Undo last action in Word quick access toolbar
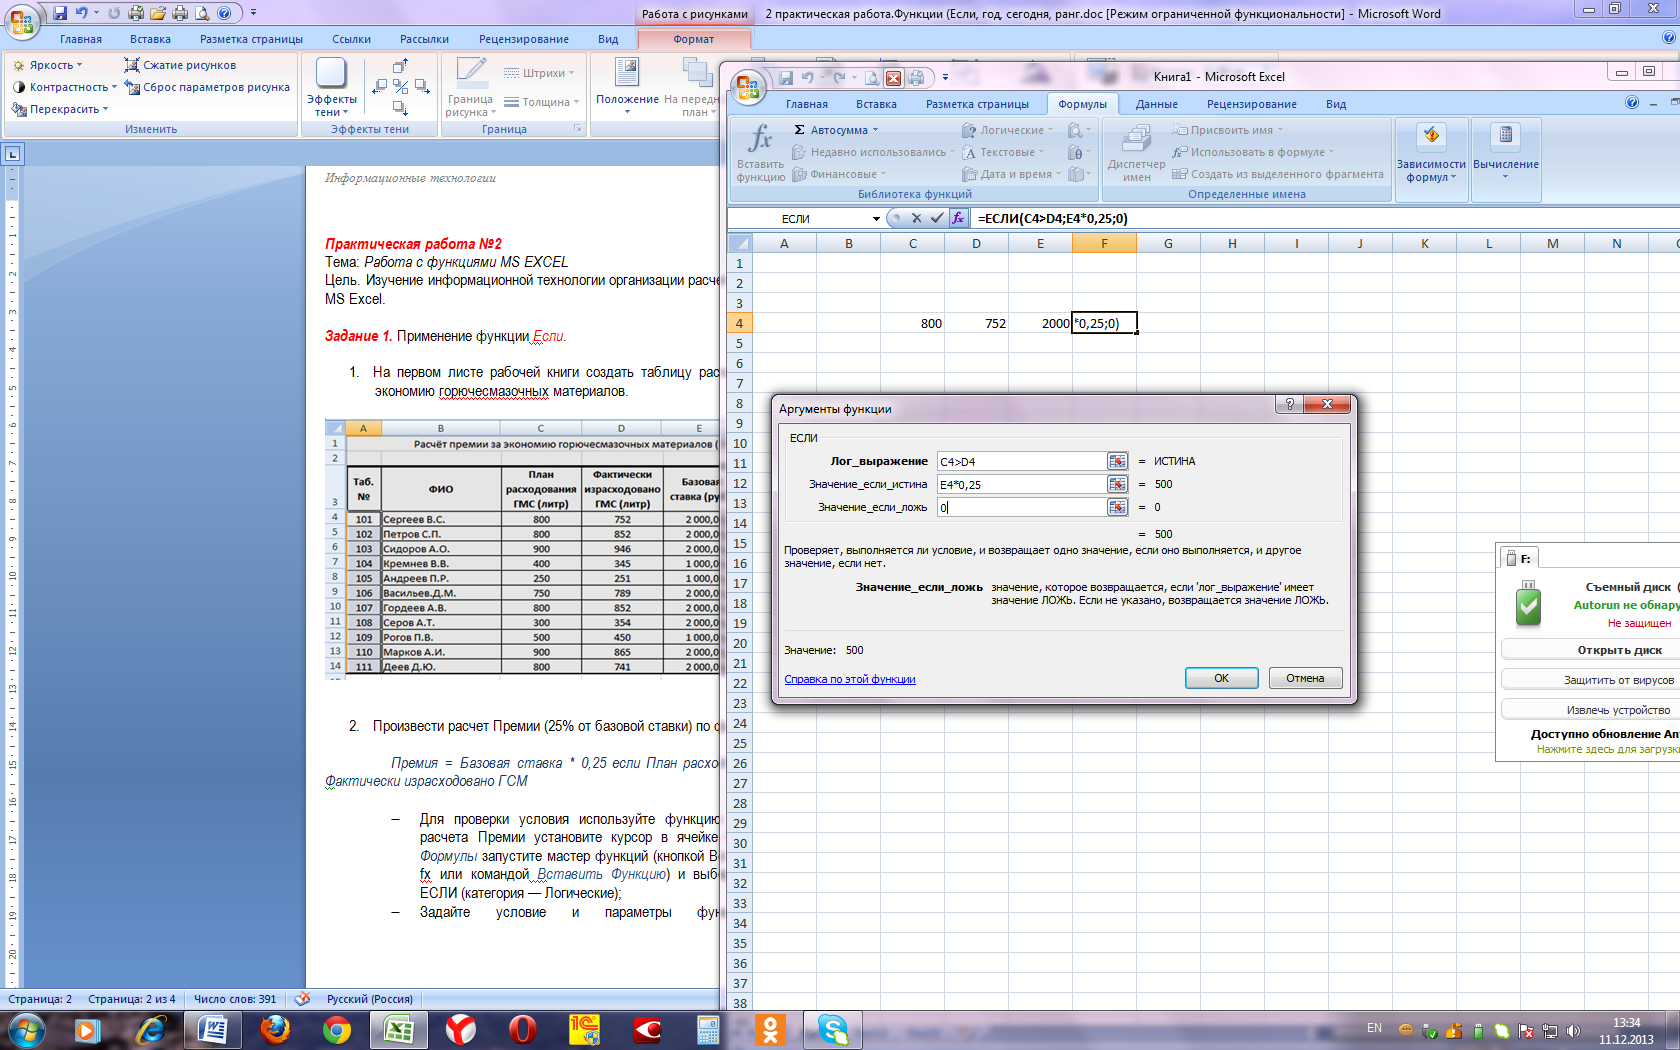Viewport: 1680px width, 1050px height. point(82,13)
